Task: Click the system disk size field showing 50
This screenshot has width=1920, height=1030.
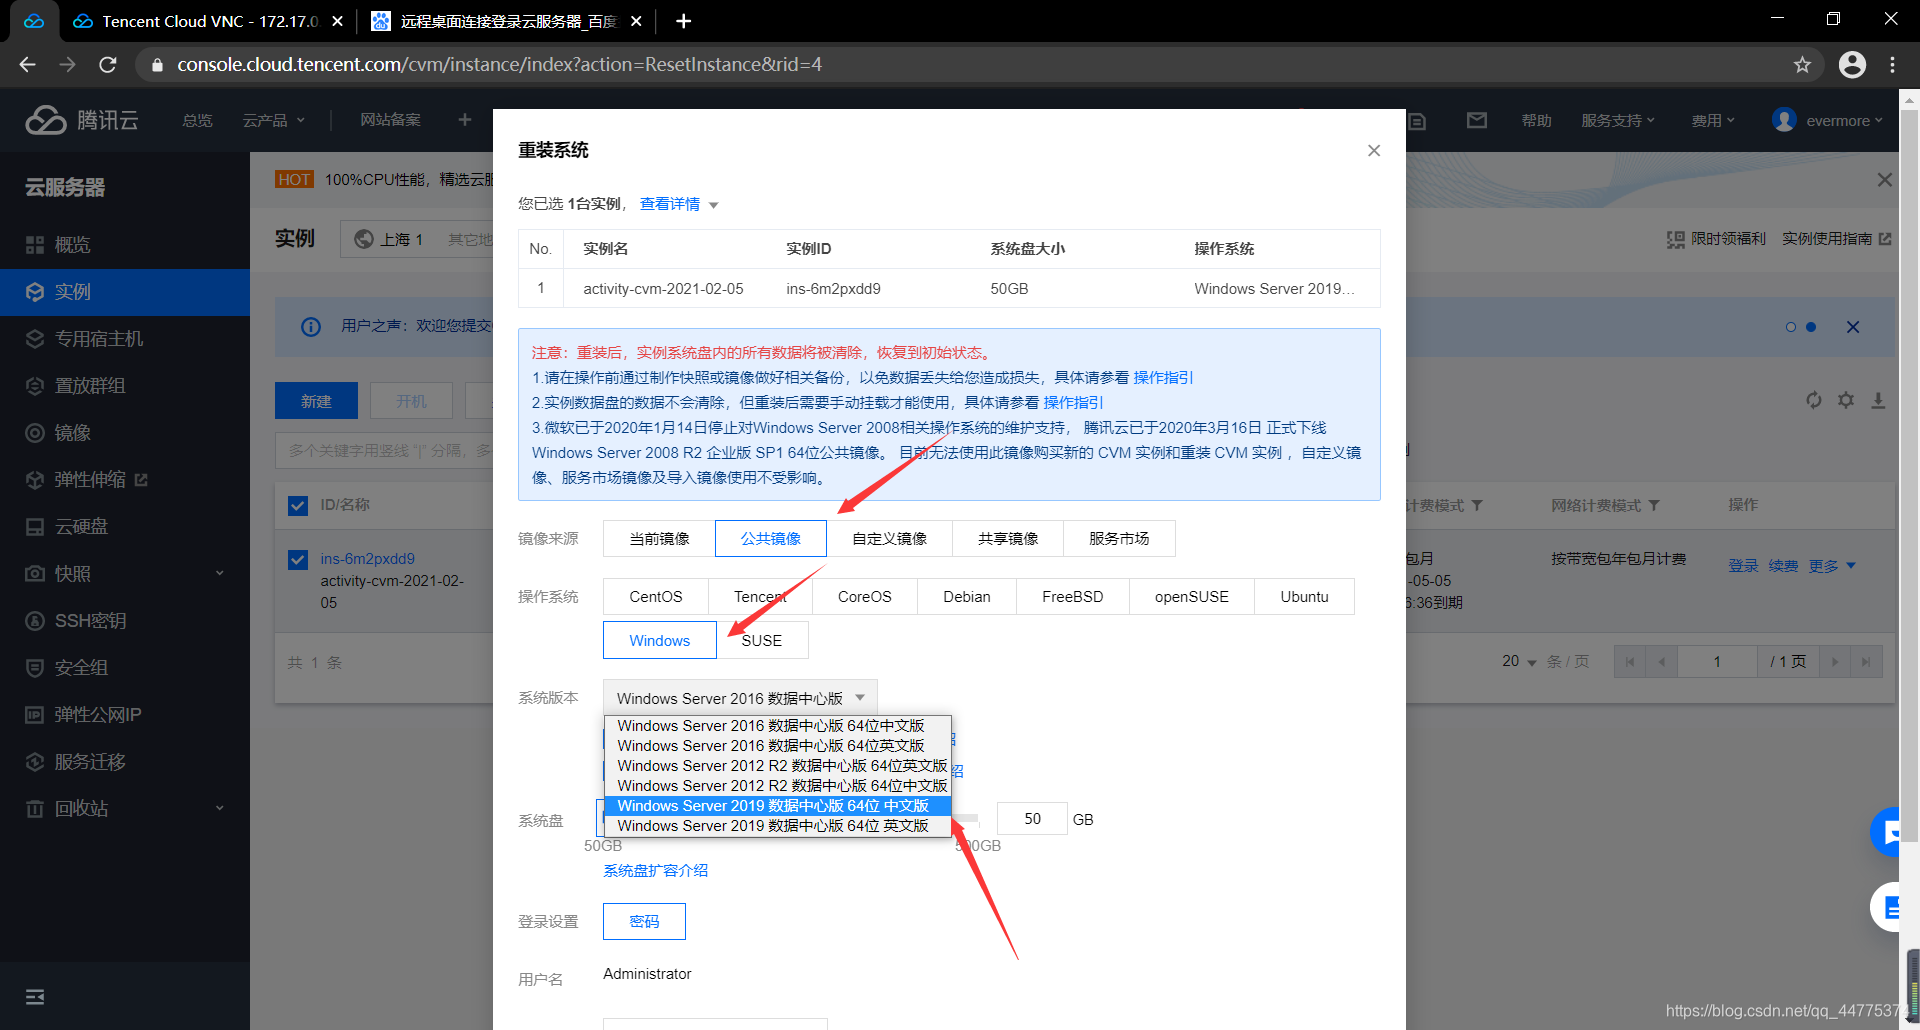Action: click(x=1032, y=819)
